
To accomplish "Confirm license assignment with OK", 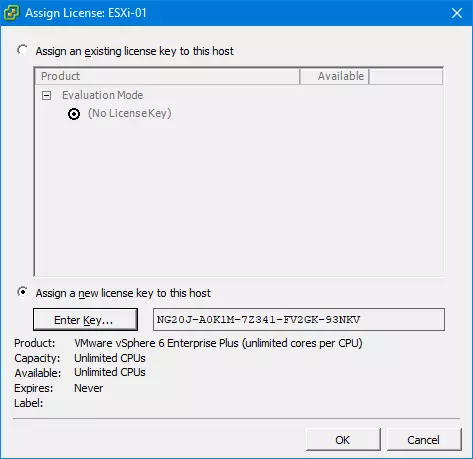I will (343, 440).
